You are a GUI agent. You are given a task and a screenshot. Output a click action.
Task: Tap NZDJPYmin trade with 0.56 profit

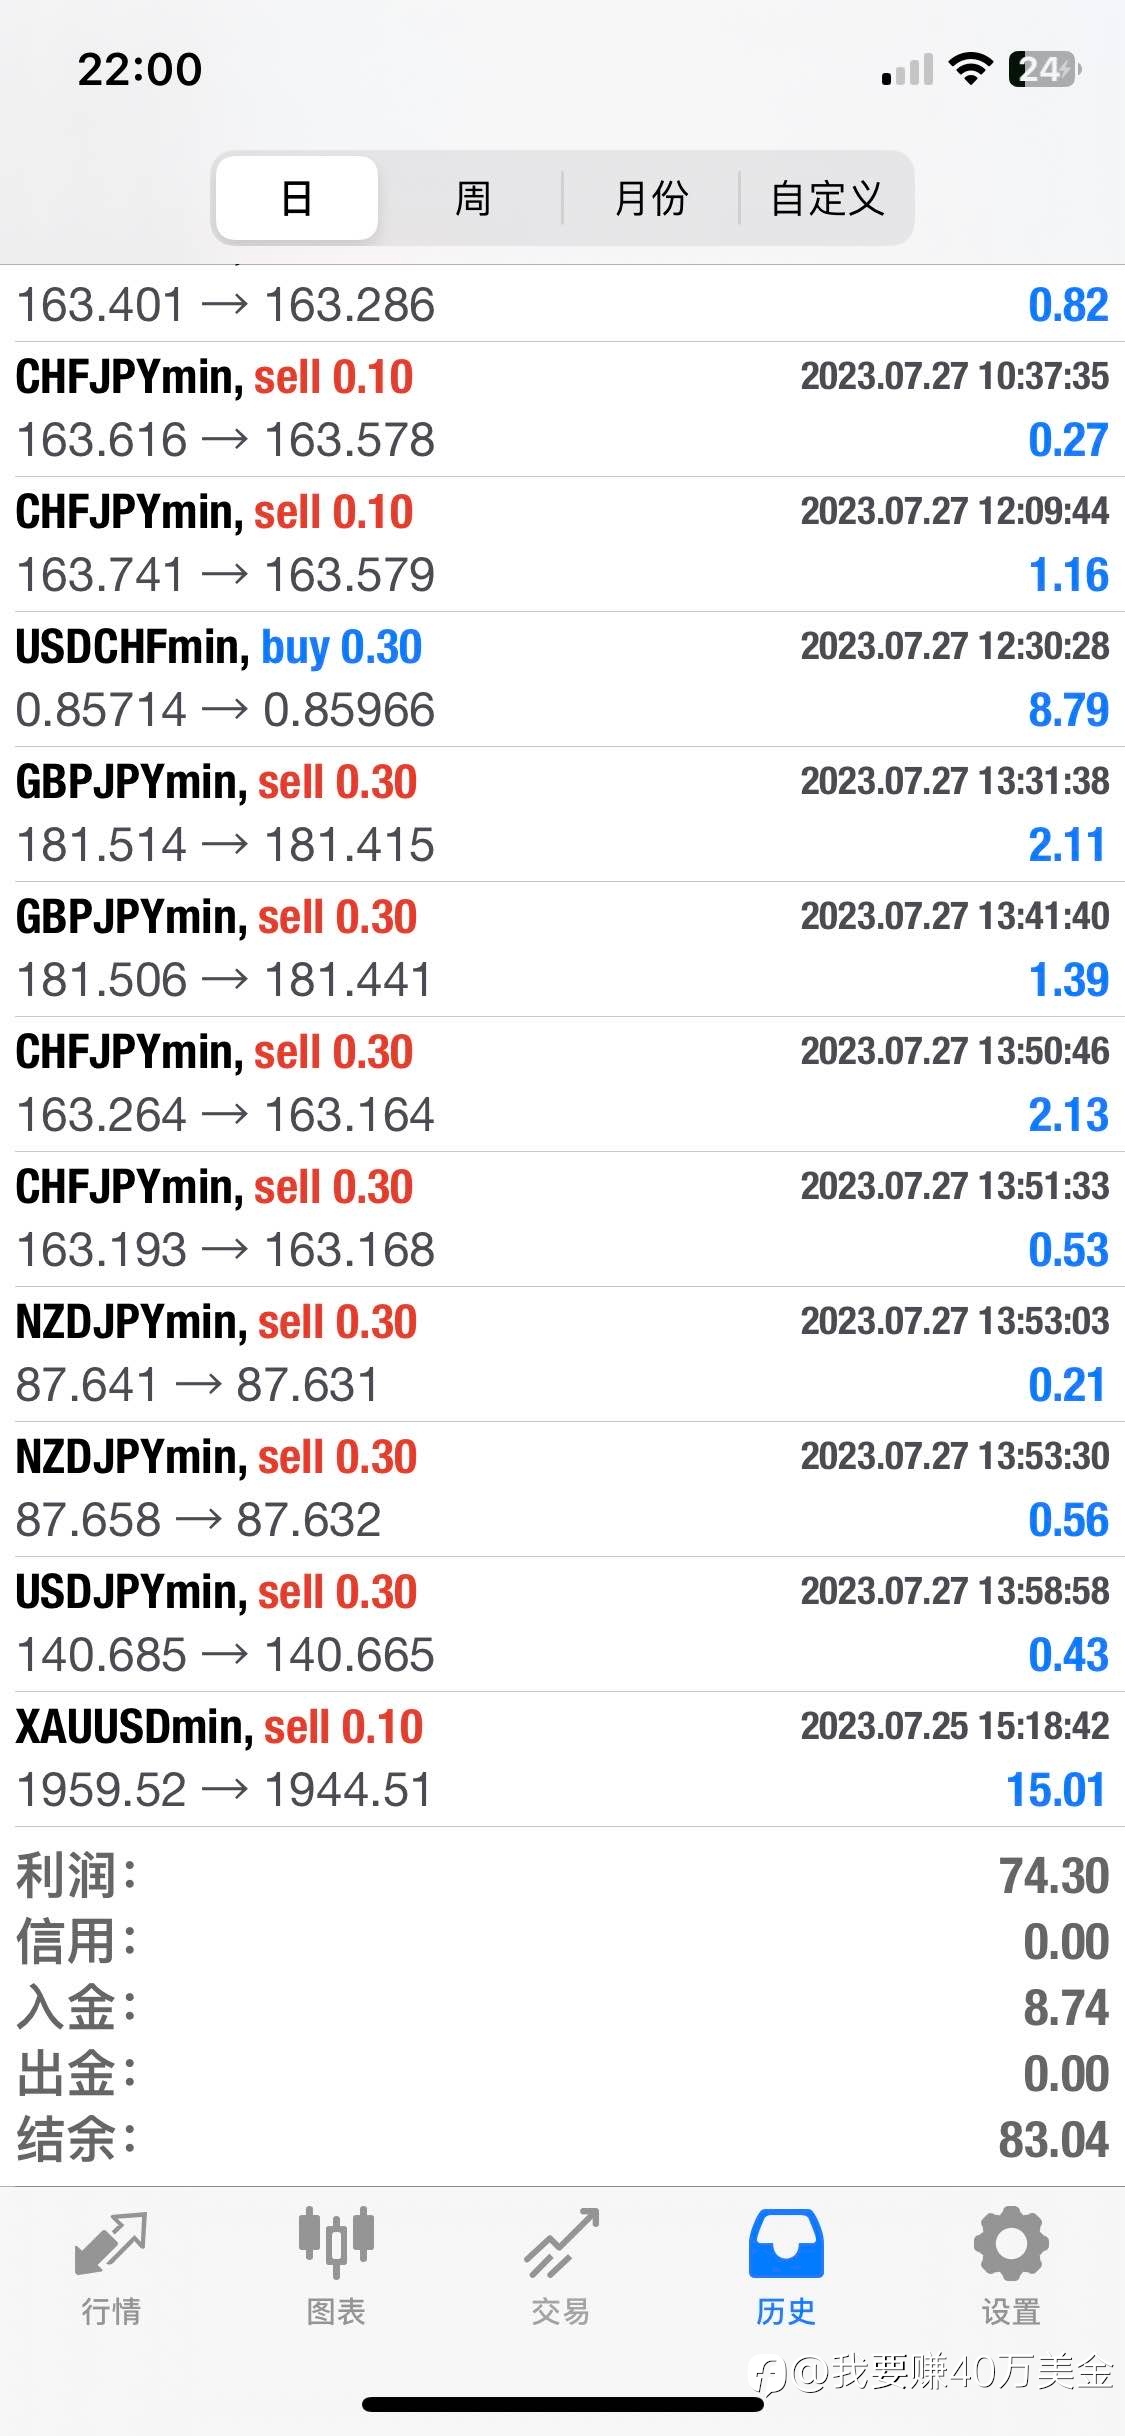(x=562, y=1489)
